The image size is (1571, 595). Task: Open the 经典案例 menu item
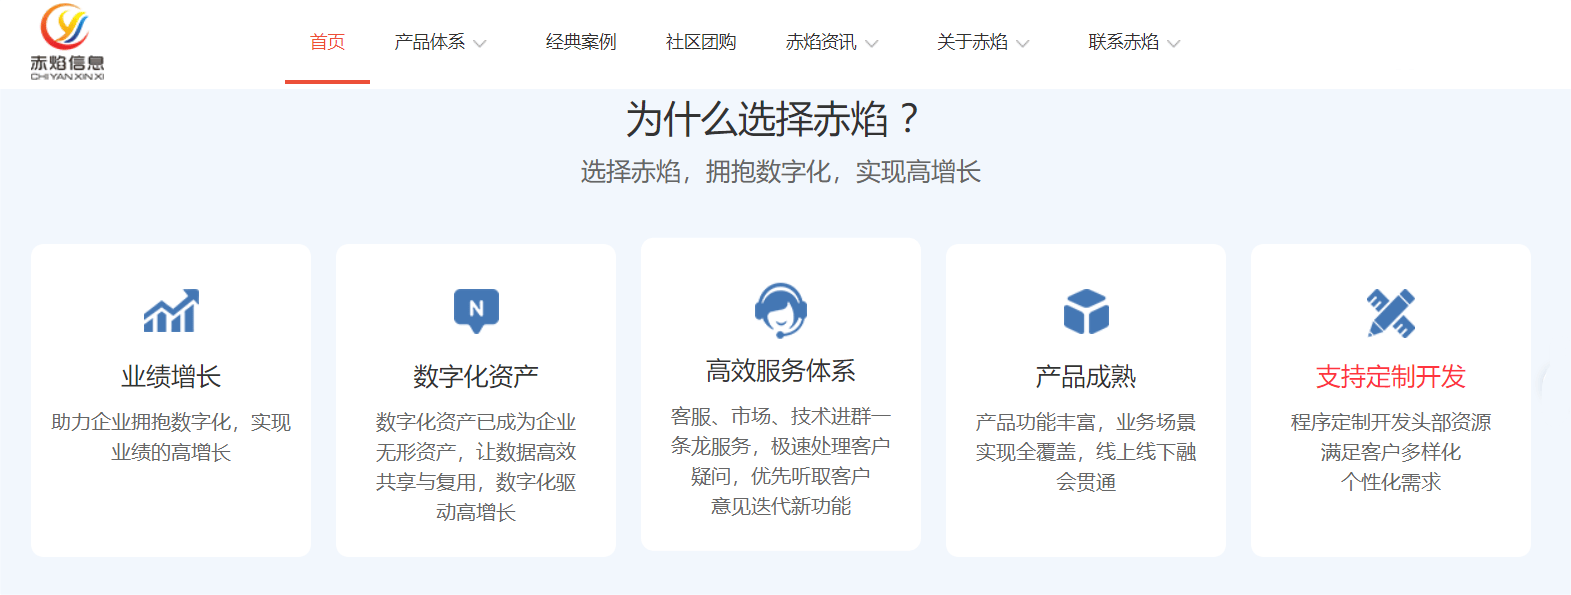(x=581, y=42)
